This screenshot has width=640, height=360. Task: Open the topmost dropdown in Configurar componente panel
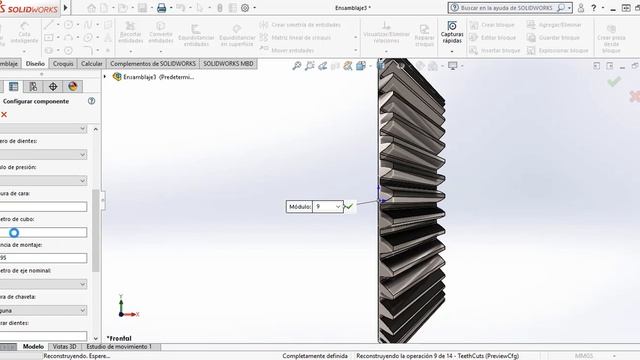(x=83, y=129)
